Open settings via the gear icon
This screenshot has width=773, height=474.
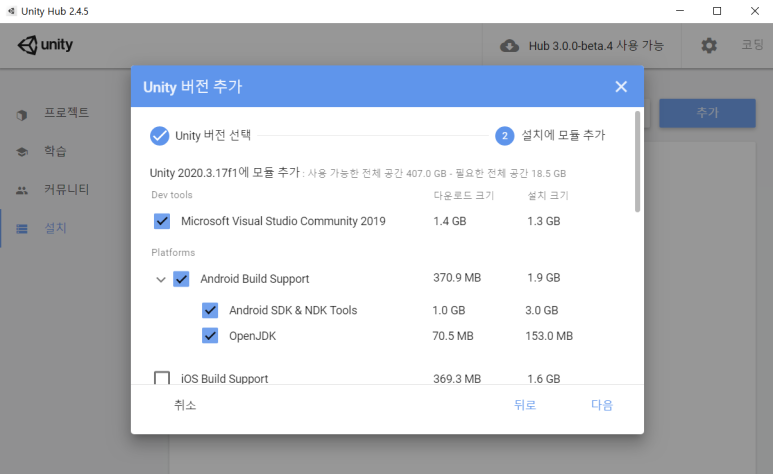(x=709, y=45)
